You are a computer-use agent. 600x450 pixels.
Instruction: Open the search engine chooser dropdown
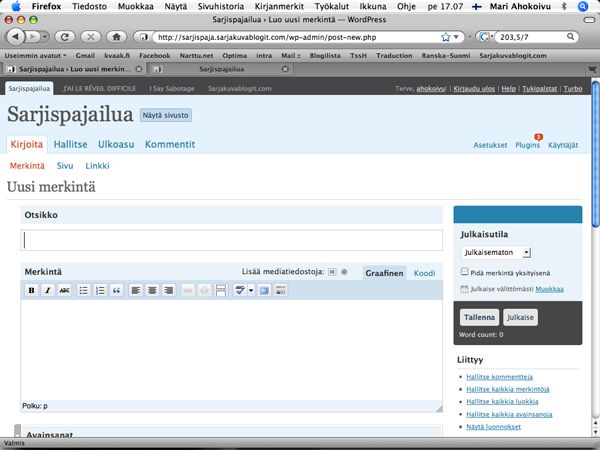pos(485,37)
